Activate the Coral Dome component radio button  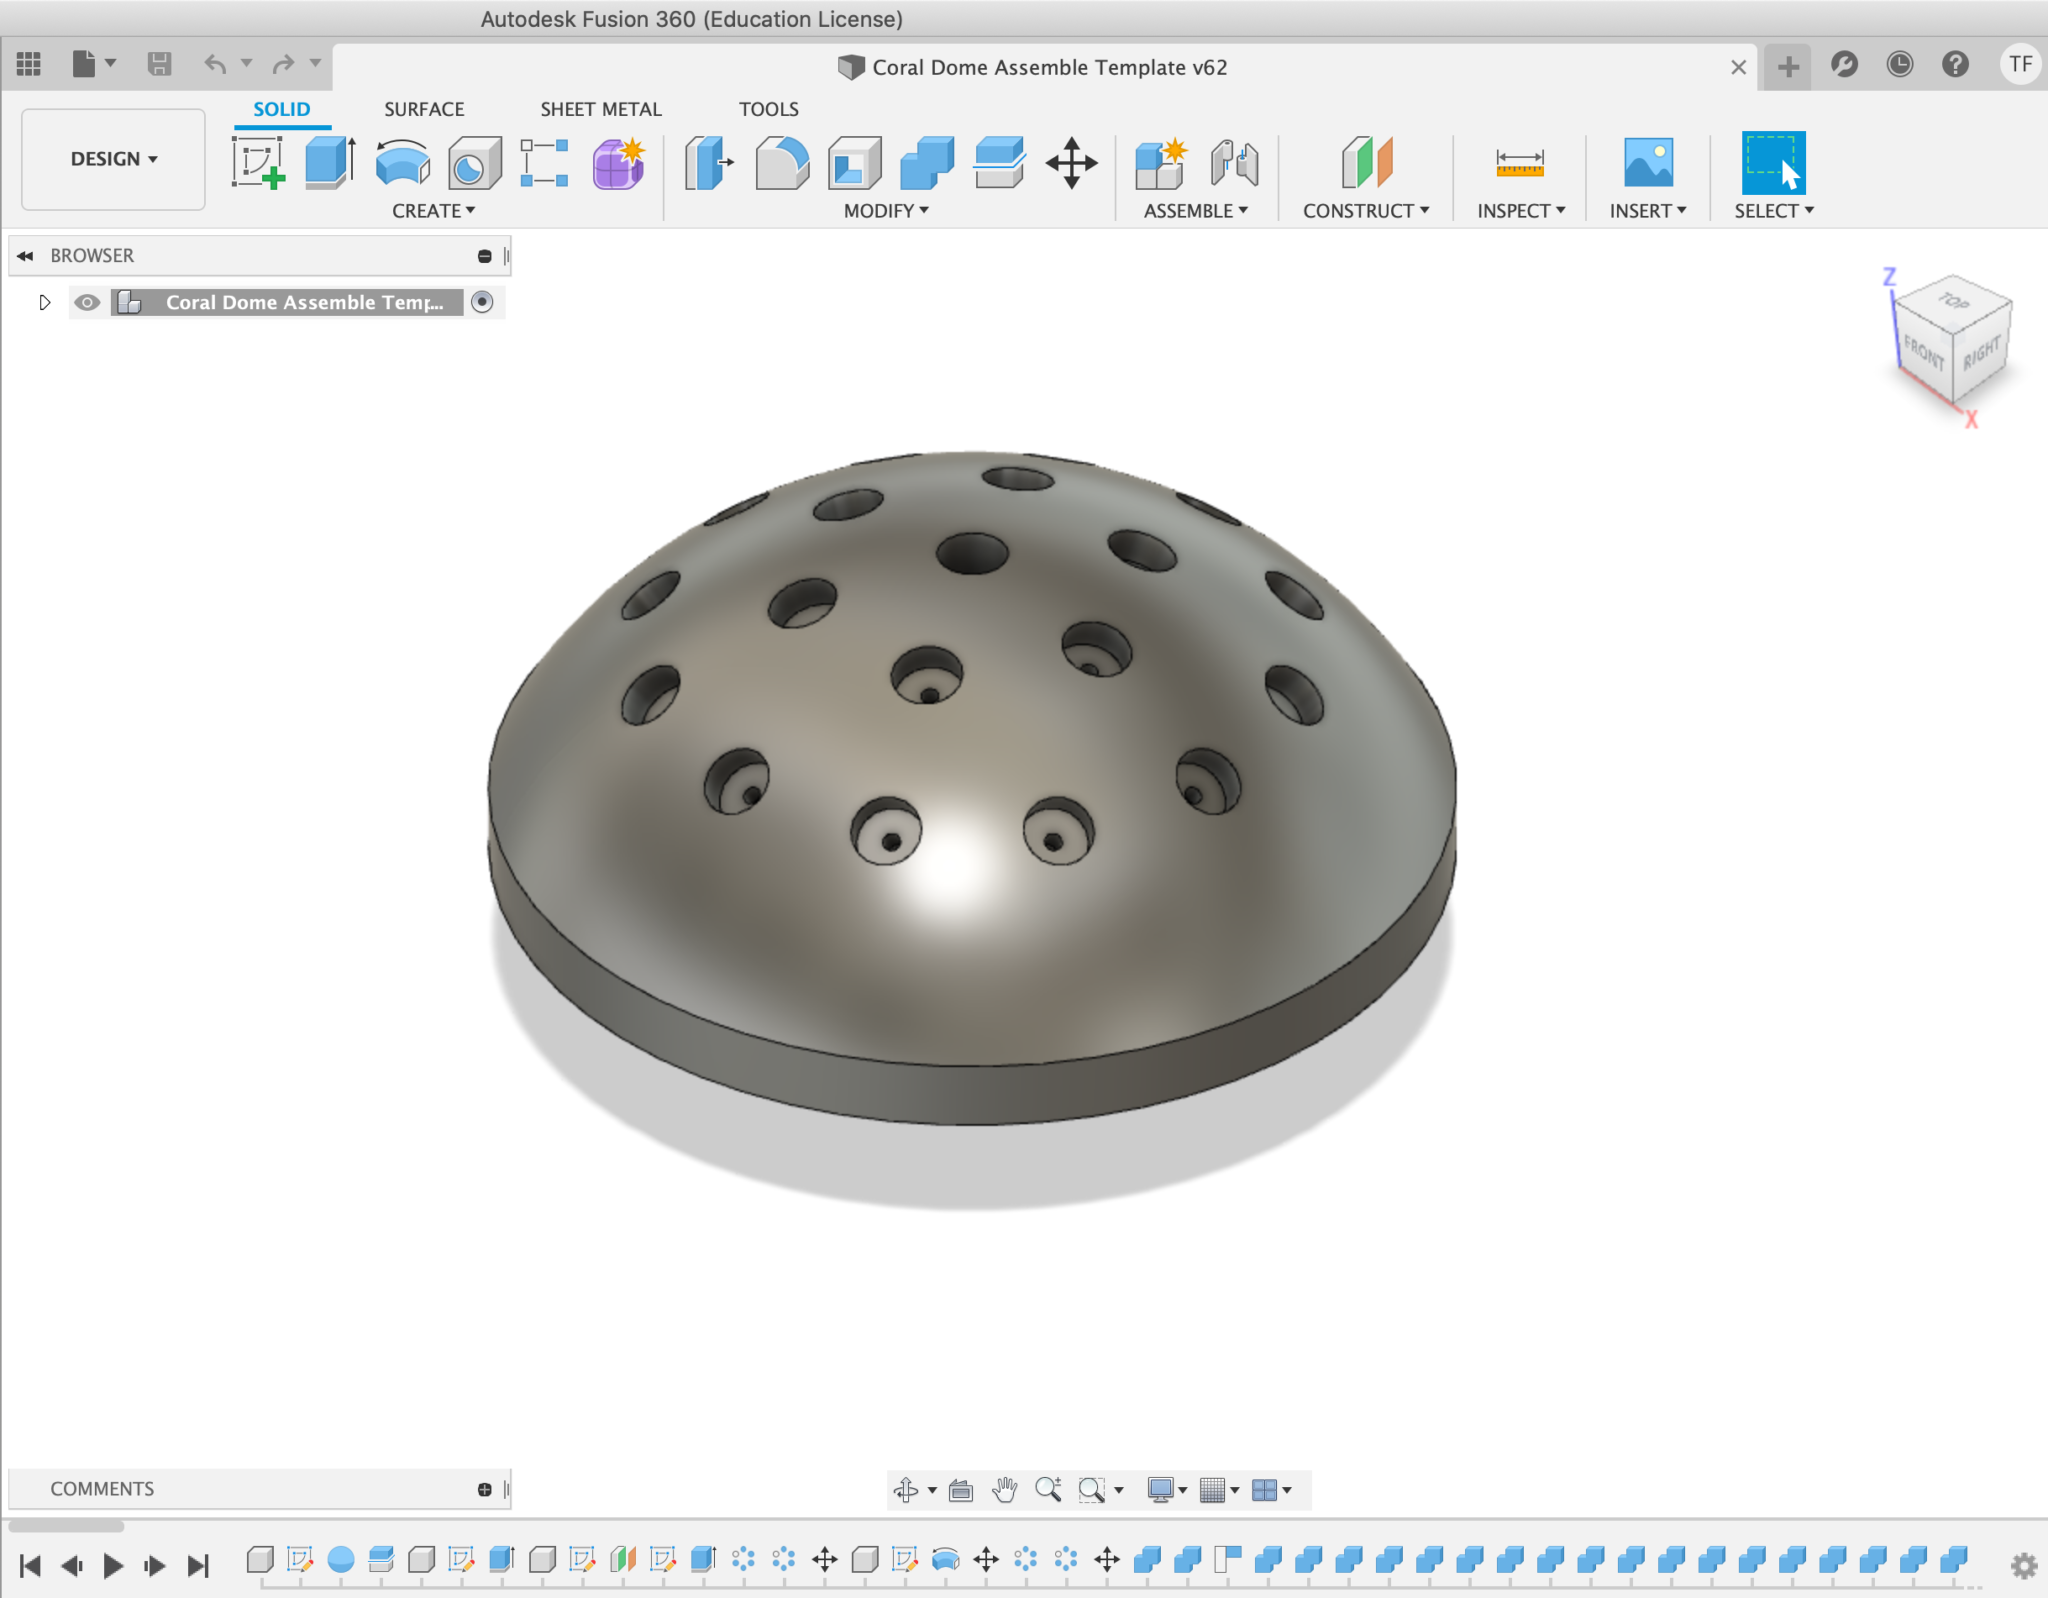482,302
